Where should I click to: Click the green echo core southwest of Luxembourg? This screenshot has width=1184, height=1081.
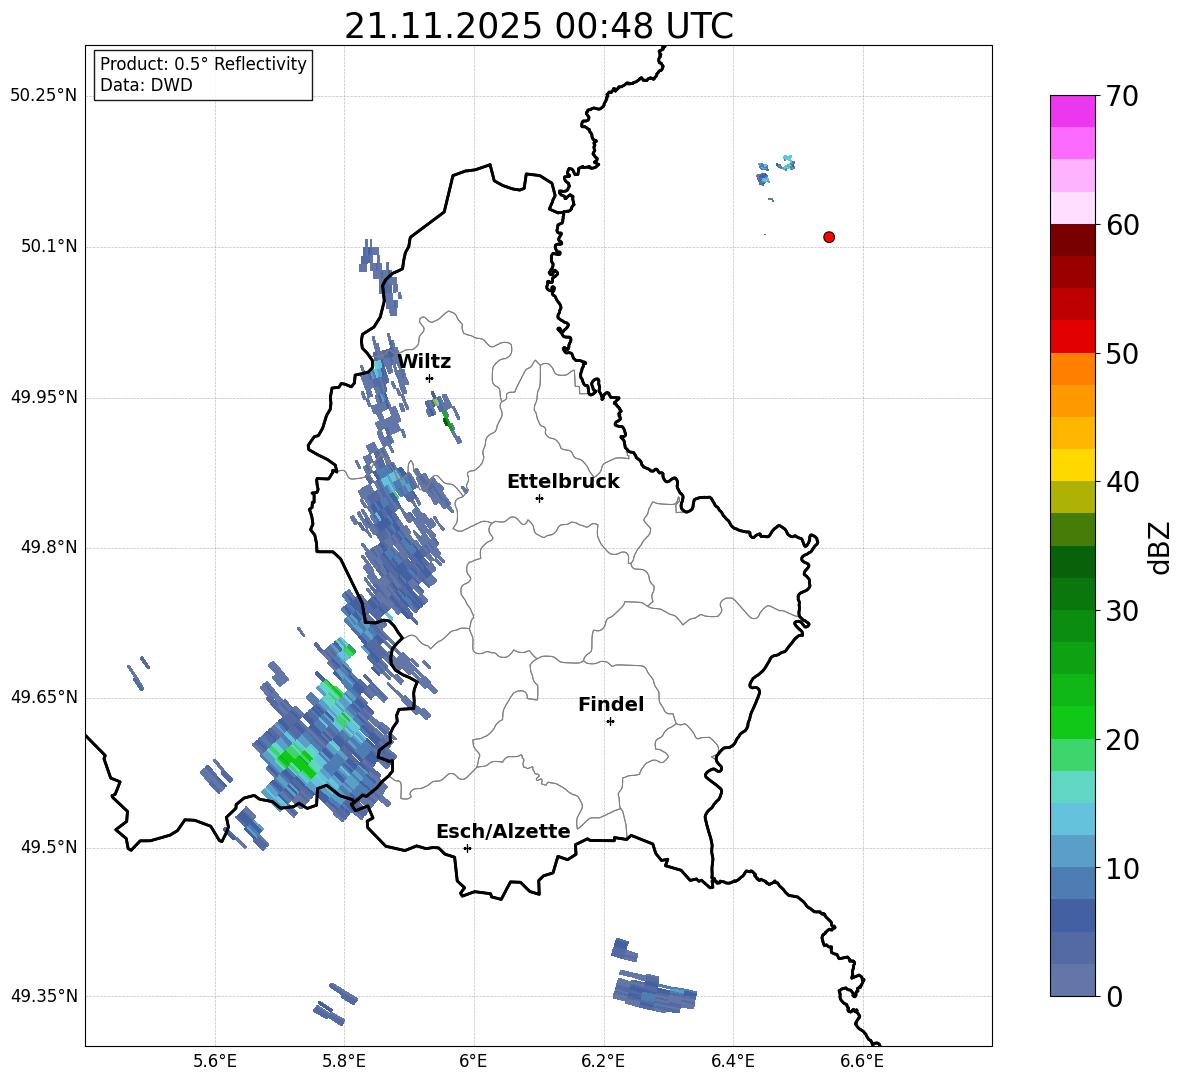click(297, 761)
